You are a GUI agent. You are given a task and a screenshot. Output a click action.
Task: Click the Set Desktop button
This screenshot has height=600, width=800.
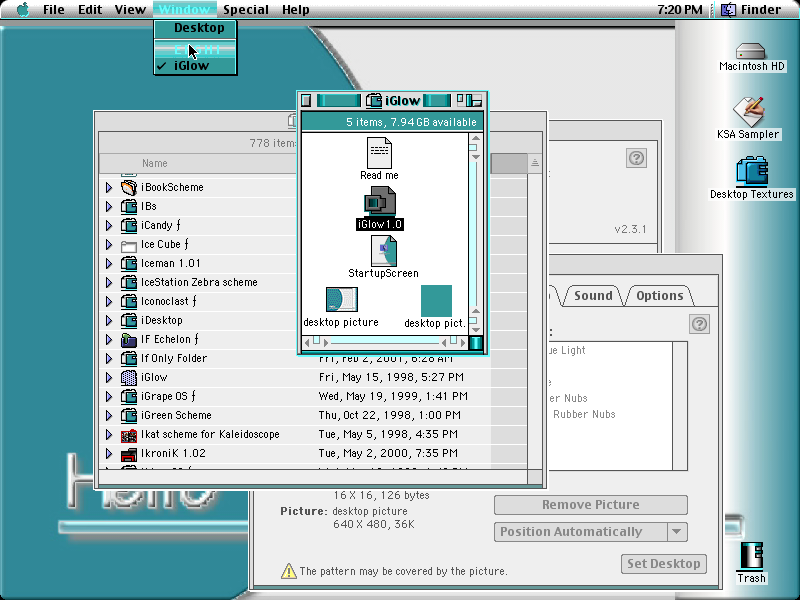[664, 564]
